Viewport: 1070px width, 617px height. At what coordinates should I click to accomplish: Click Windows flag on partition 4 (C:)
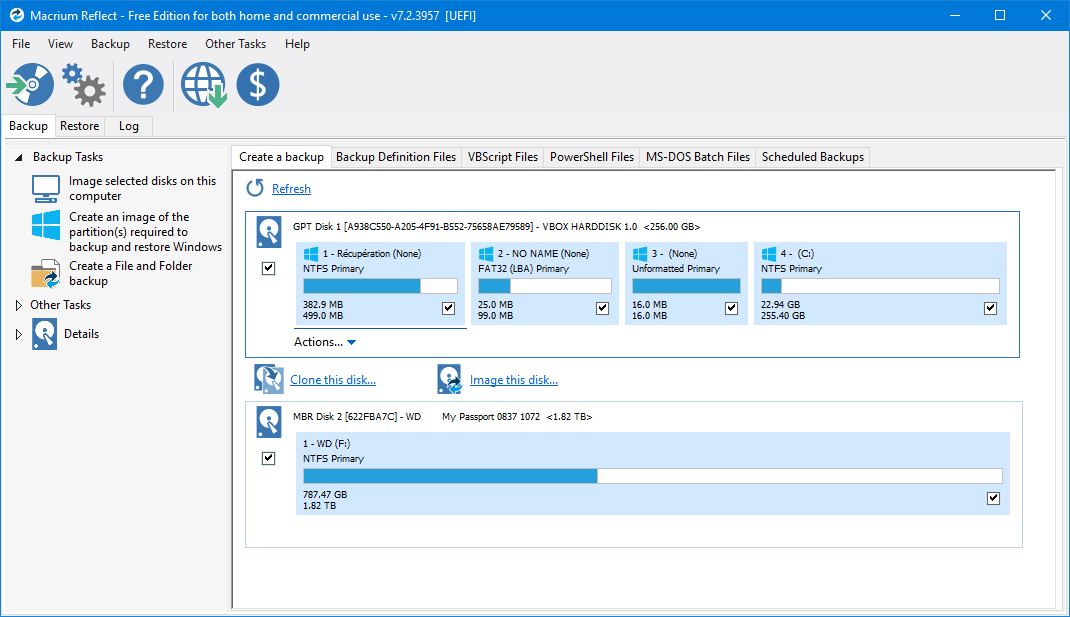coord(769,254)
